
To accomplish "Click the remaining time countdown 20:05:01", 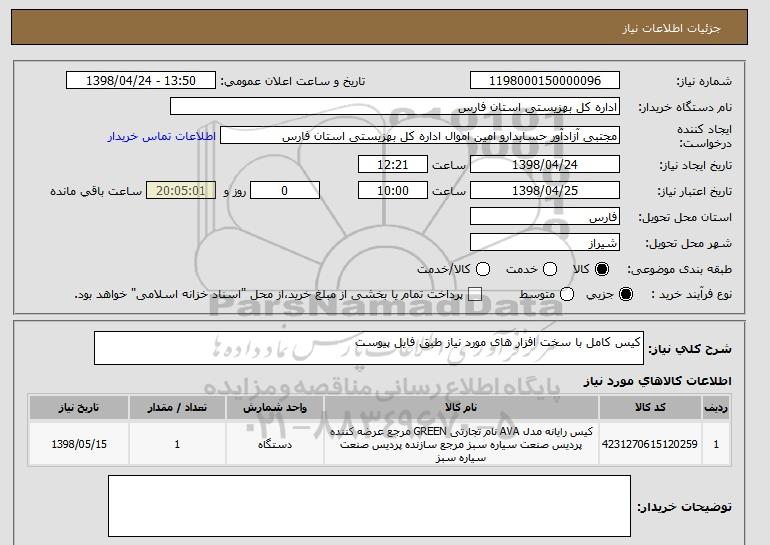I will (180, 190).
